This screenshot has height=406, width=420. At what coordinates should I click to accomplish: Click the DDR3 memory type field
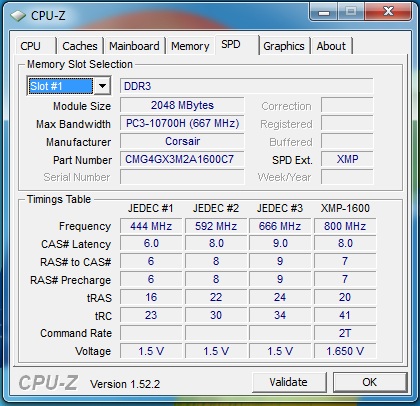pyautogui.click(x=246, y=86)
